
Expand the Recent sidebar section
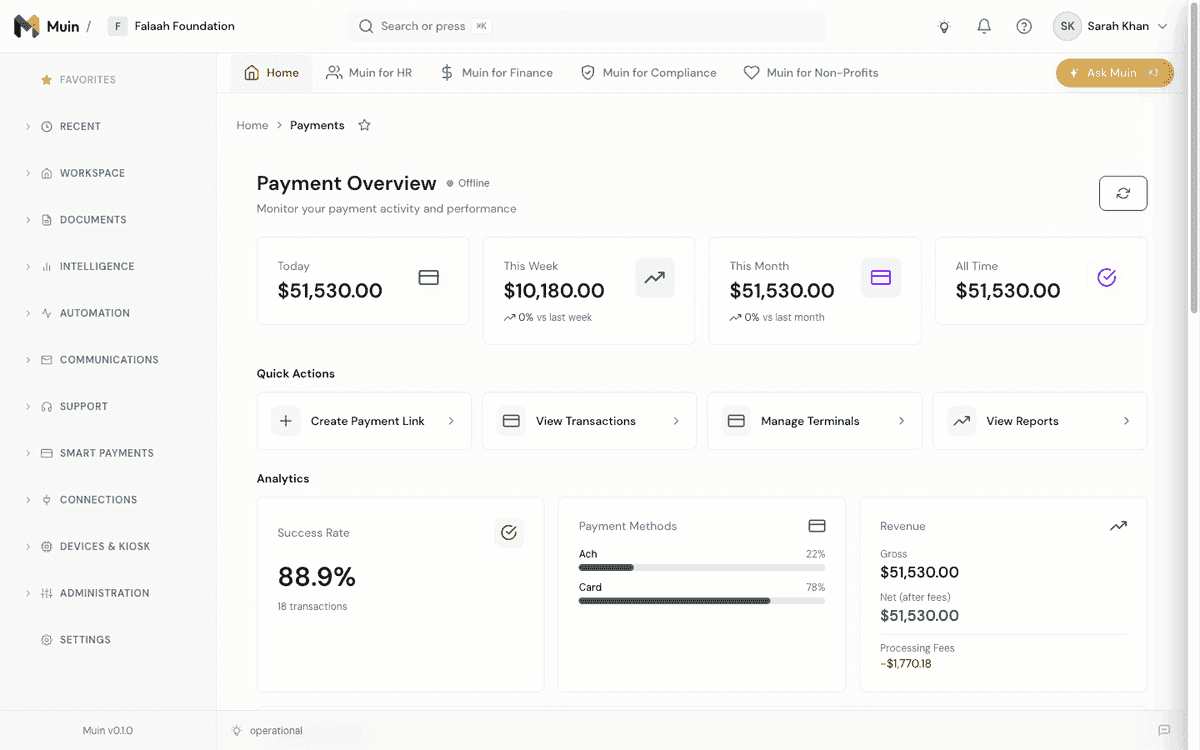coord(28,127)
